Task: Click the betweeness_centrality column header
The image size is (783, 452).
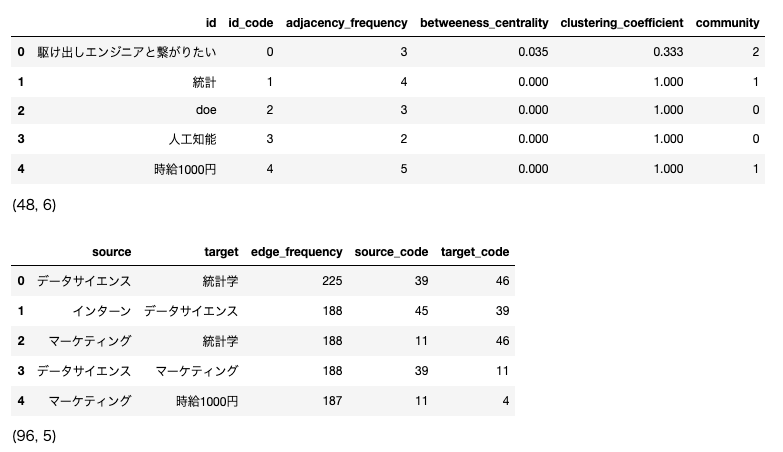Action: [x=484, y=23]
